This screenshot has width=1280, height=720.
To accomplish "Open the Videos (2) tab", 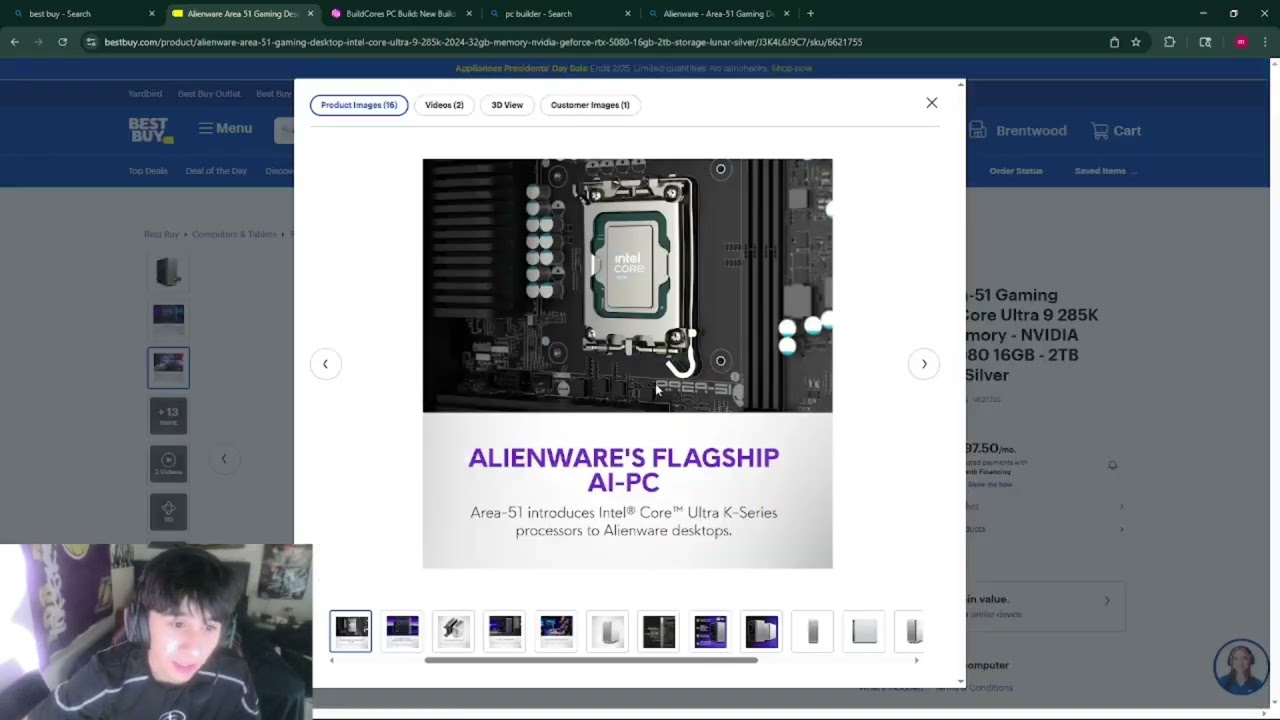I will click(x=444, y=105).
